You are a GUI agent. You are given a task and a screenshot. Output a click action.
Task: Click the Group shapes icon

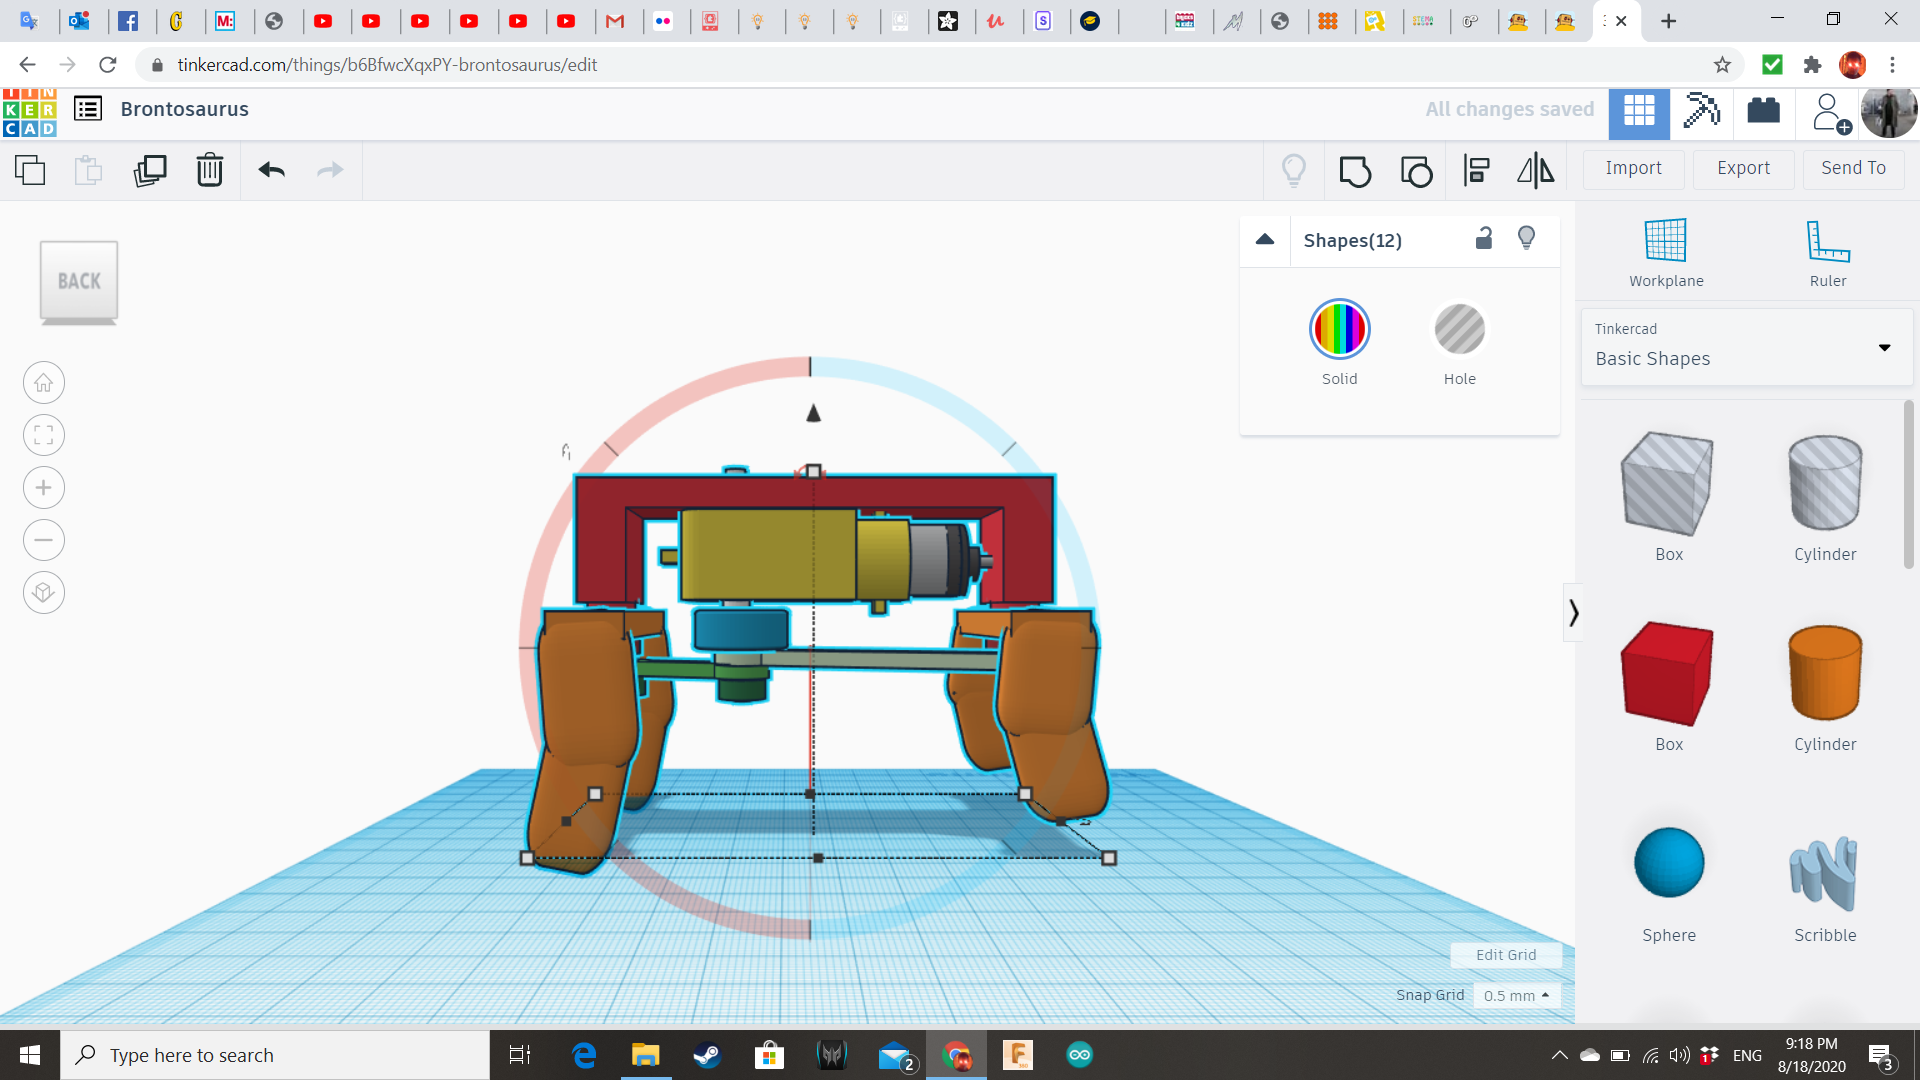coord(1355,171)
